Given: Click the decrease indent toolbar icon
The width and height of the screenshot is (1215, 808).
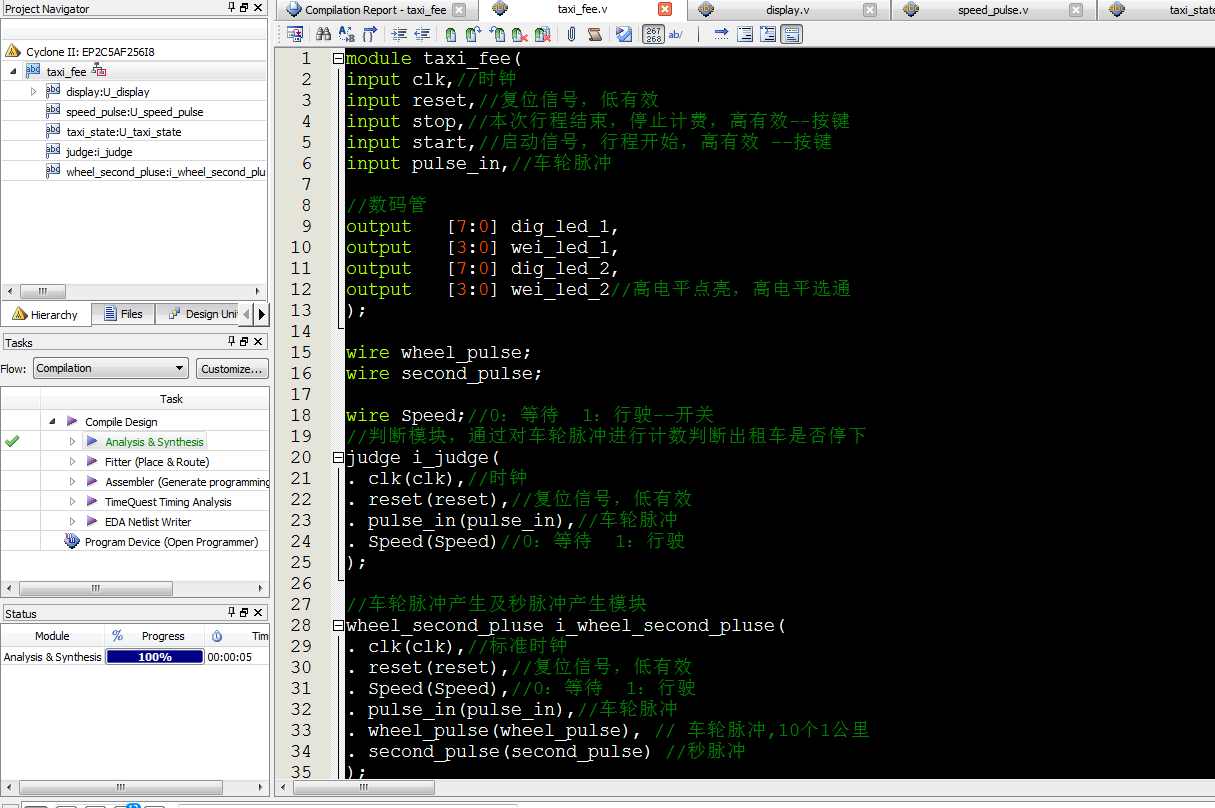Looking at the screenshot, I should pos(423,34).
